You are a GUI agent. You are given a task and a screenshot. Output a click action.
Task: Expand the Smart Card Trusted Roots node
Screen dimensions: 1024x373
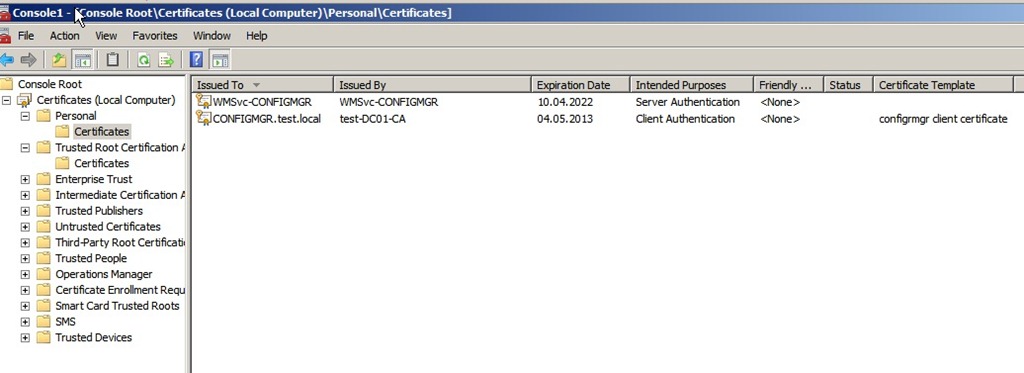(x=25, y=306)
